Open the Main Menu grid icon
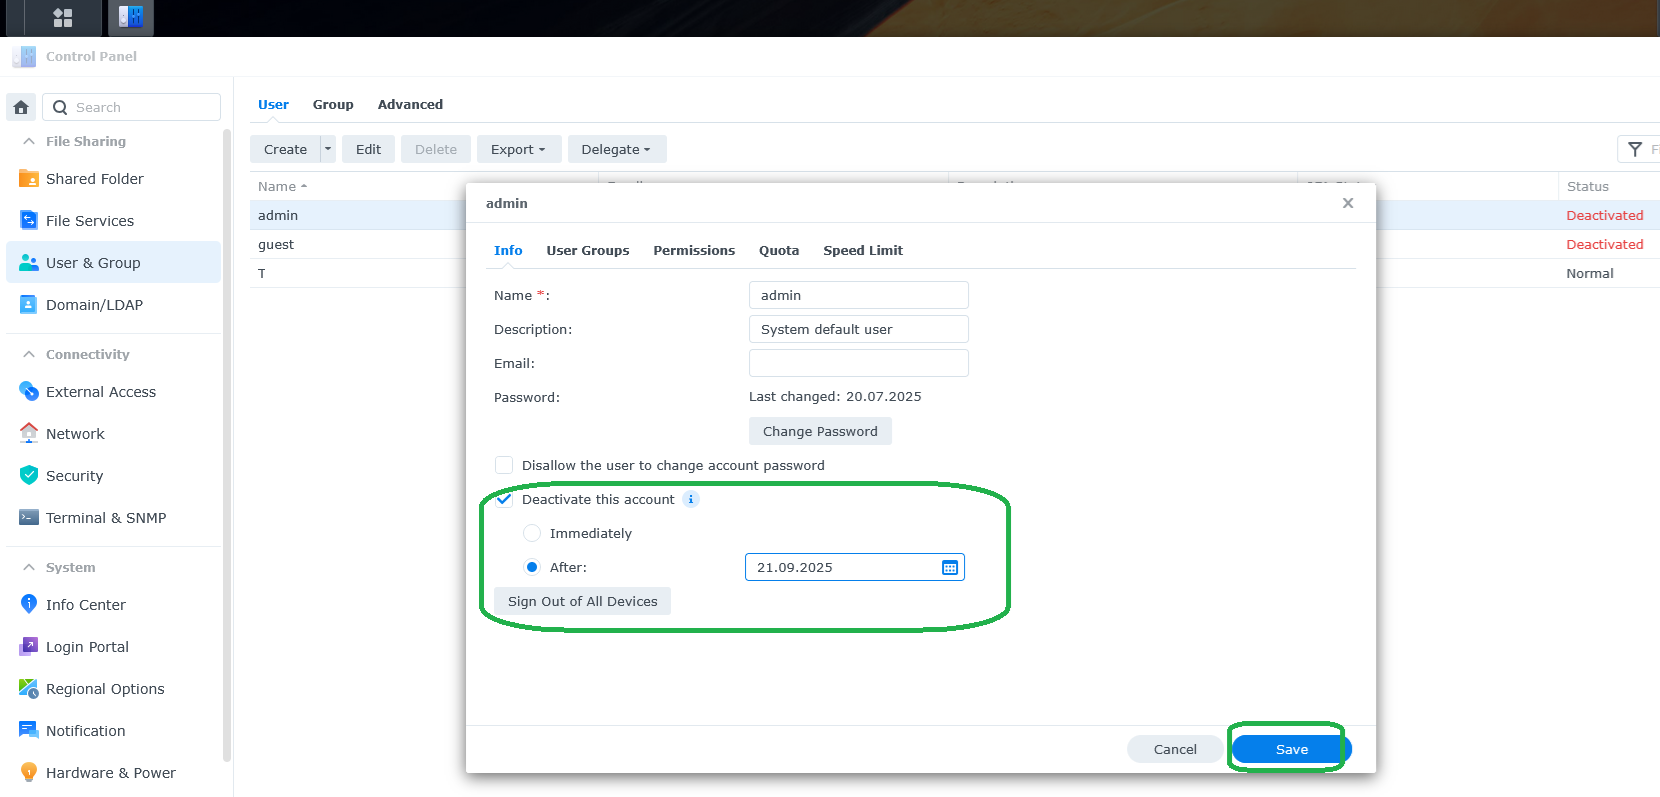Viewport: 1660px width, 797px height. 63,17
